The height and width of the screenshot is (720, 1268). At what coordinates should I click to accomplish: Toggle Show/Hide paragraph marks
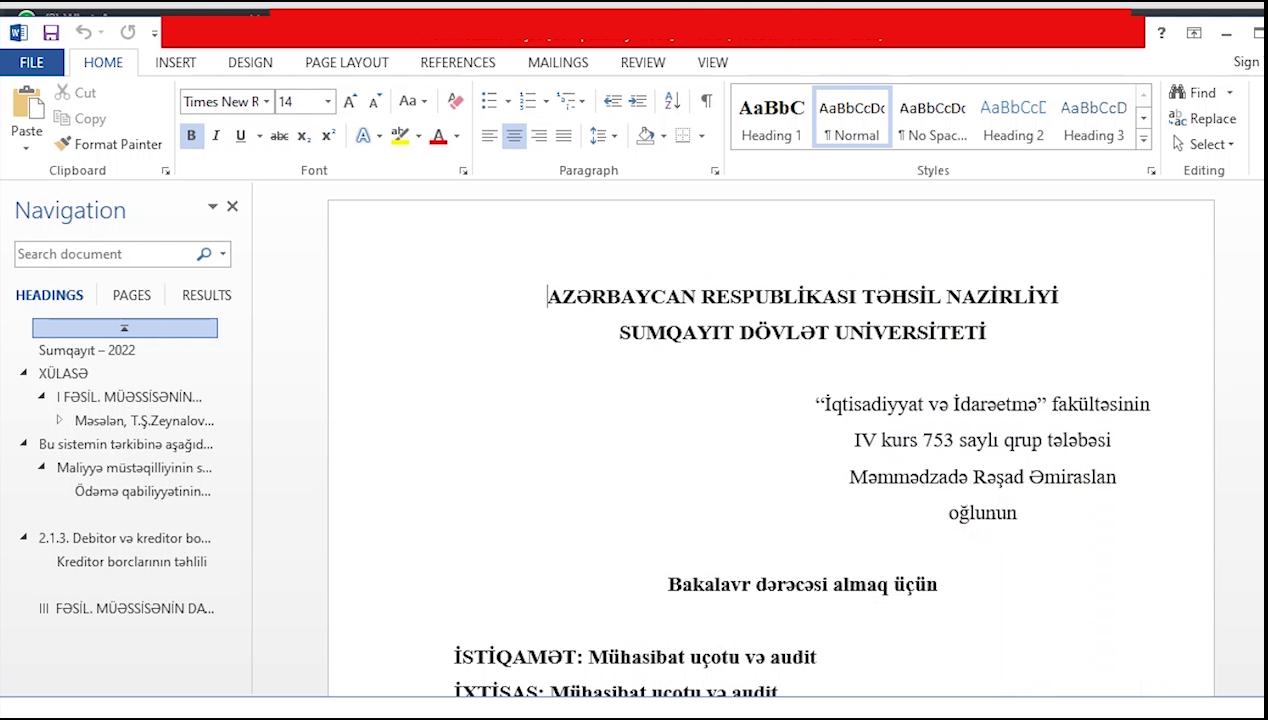point(706,101)
